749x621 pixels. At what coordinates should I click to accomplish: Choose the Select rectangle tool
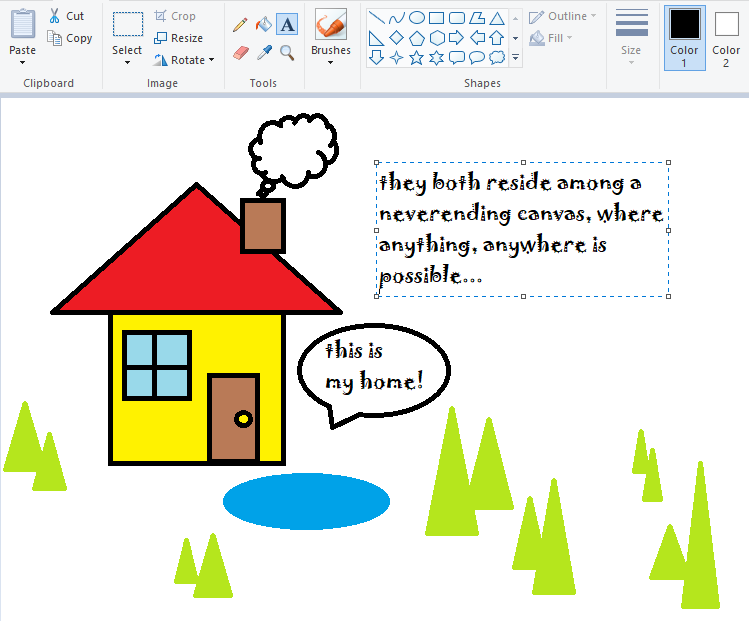[128, 24]
